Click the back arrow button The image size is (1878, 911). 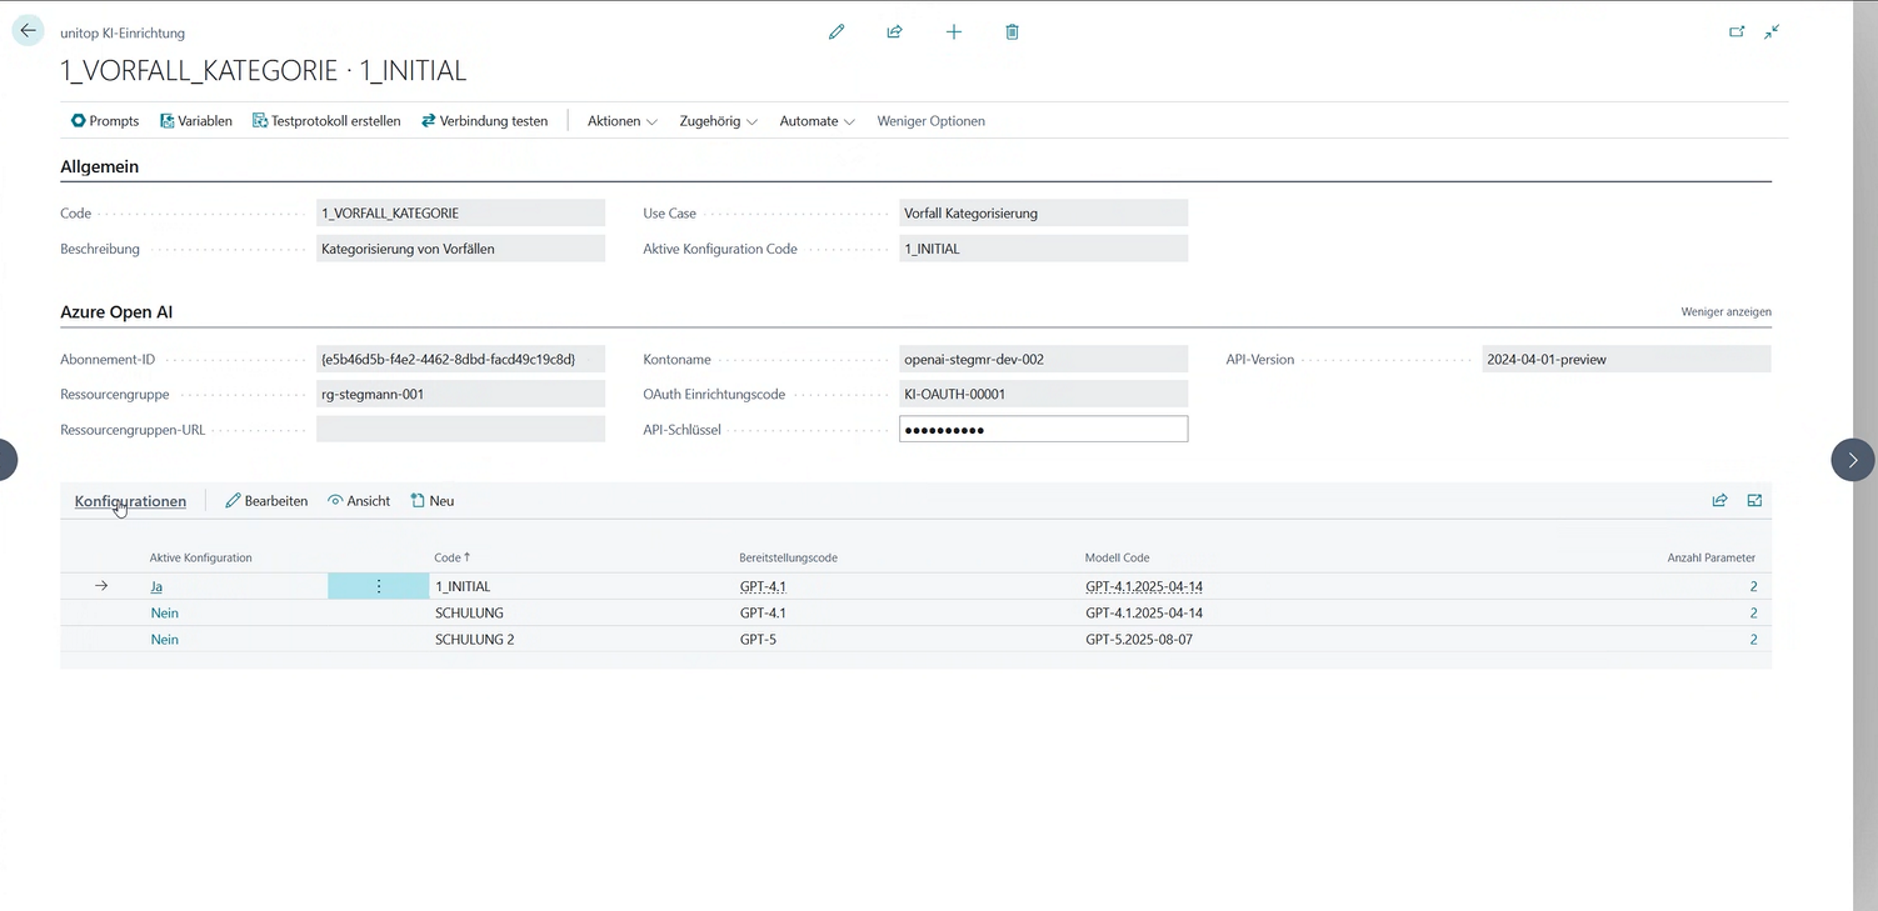pyautogui.click(x=28, y=31)
